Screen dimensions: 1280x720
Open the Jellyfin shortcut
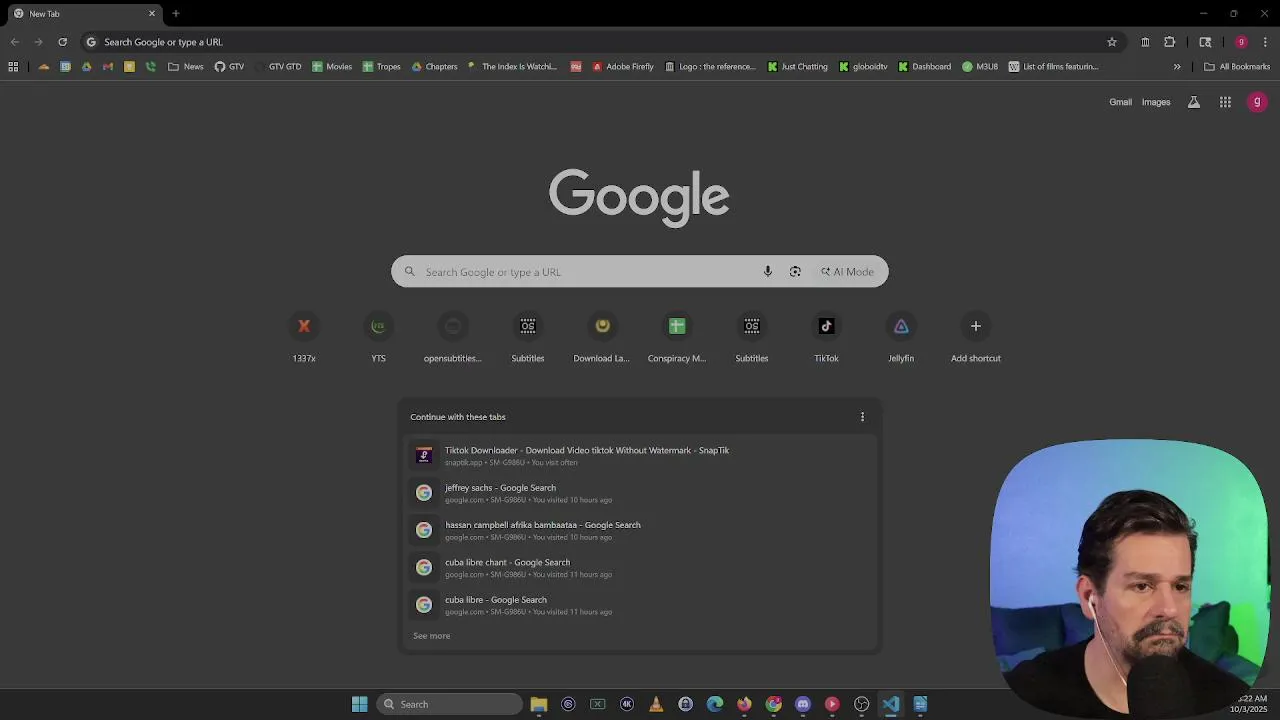tap(901, 338)
